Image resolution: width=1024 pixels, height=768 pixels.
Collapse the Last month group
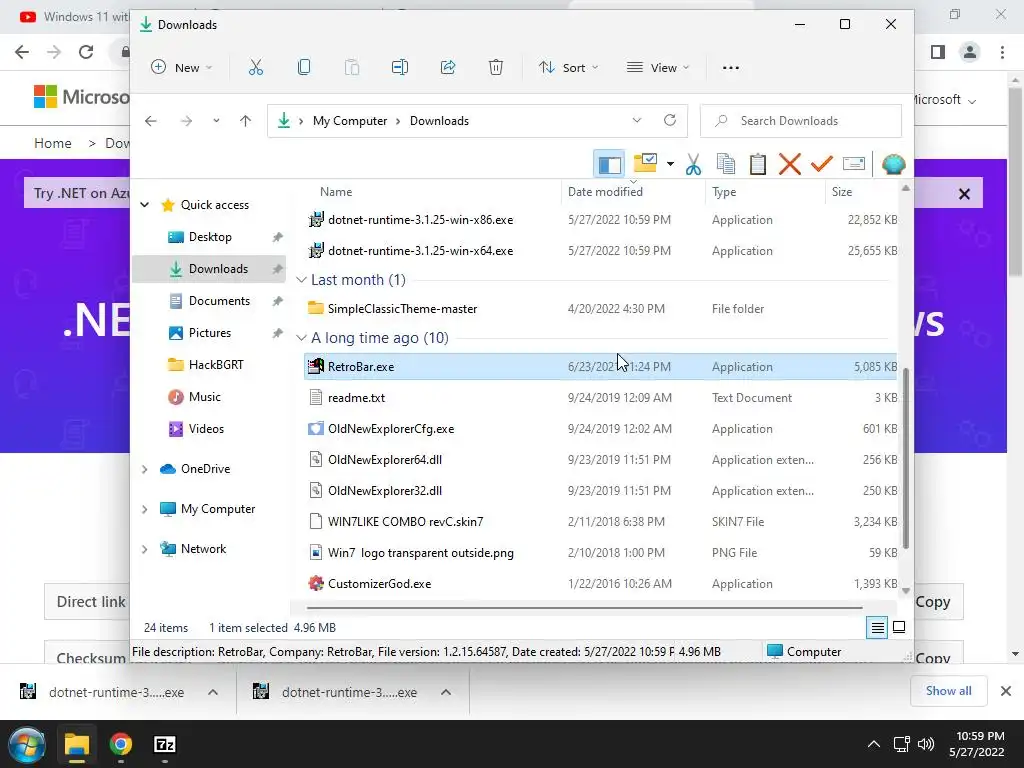pyautogui.click(x=301, y=280)
